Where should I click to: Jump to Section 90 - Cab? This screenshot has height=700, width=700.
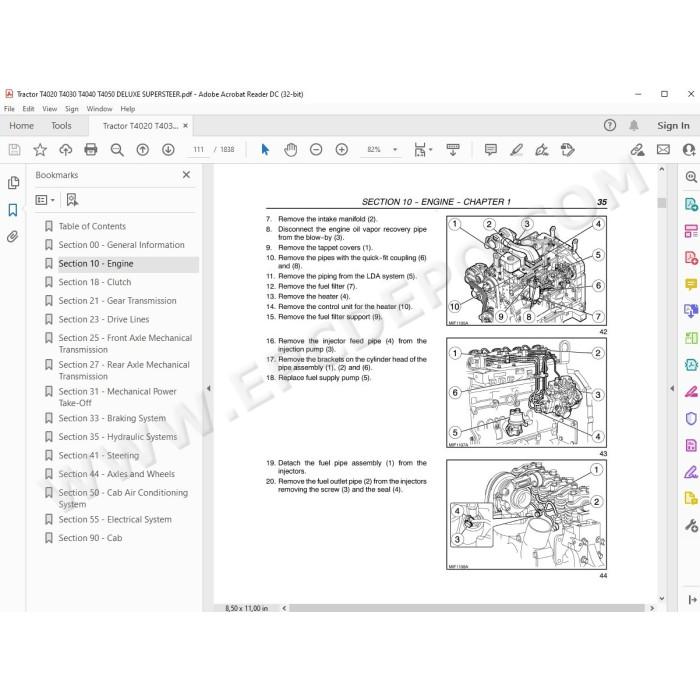point(90,538)
